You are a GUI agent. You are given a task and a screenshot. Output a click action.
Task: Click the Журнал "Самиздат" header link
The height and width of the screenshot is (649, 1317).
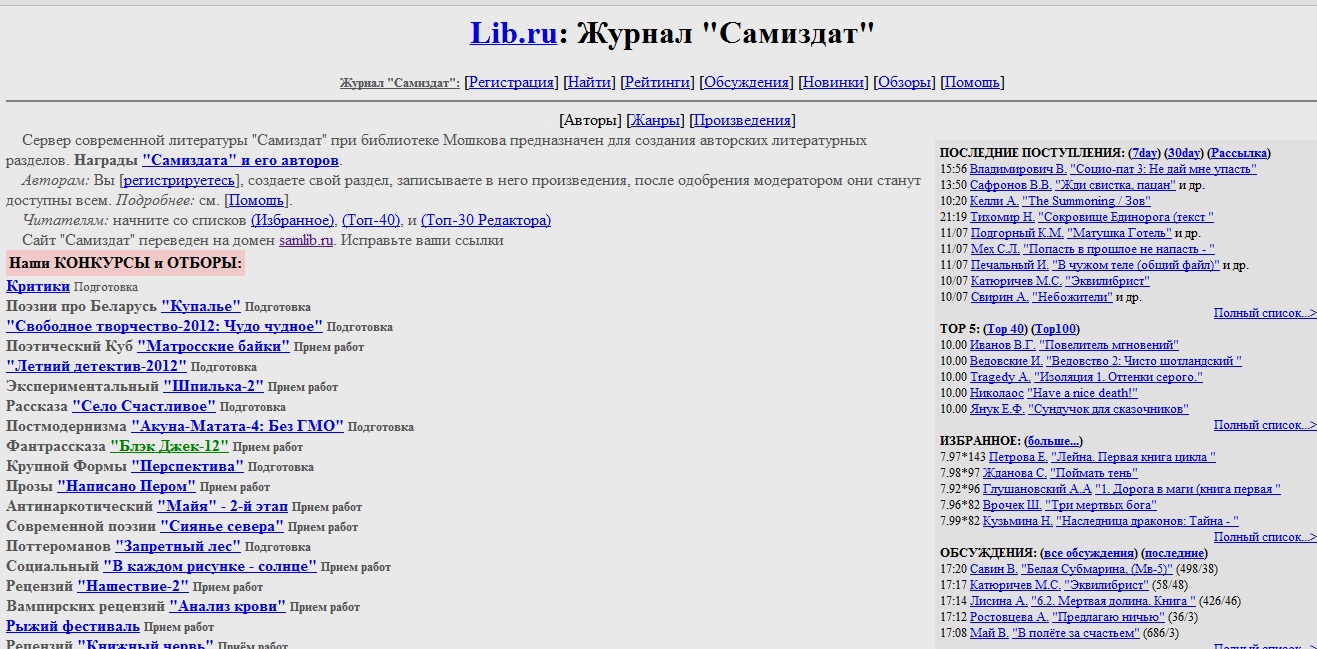(400, 83)
